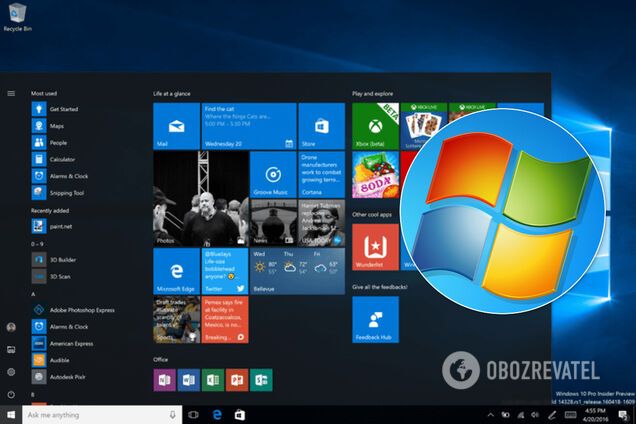Open Alarms & Clock in the A section
Viewport: 636px width, 424px height.
(x=60, y=327)
